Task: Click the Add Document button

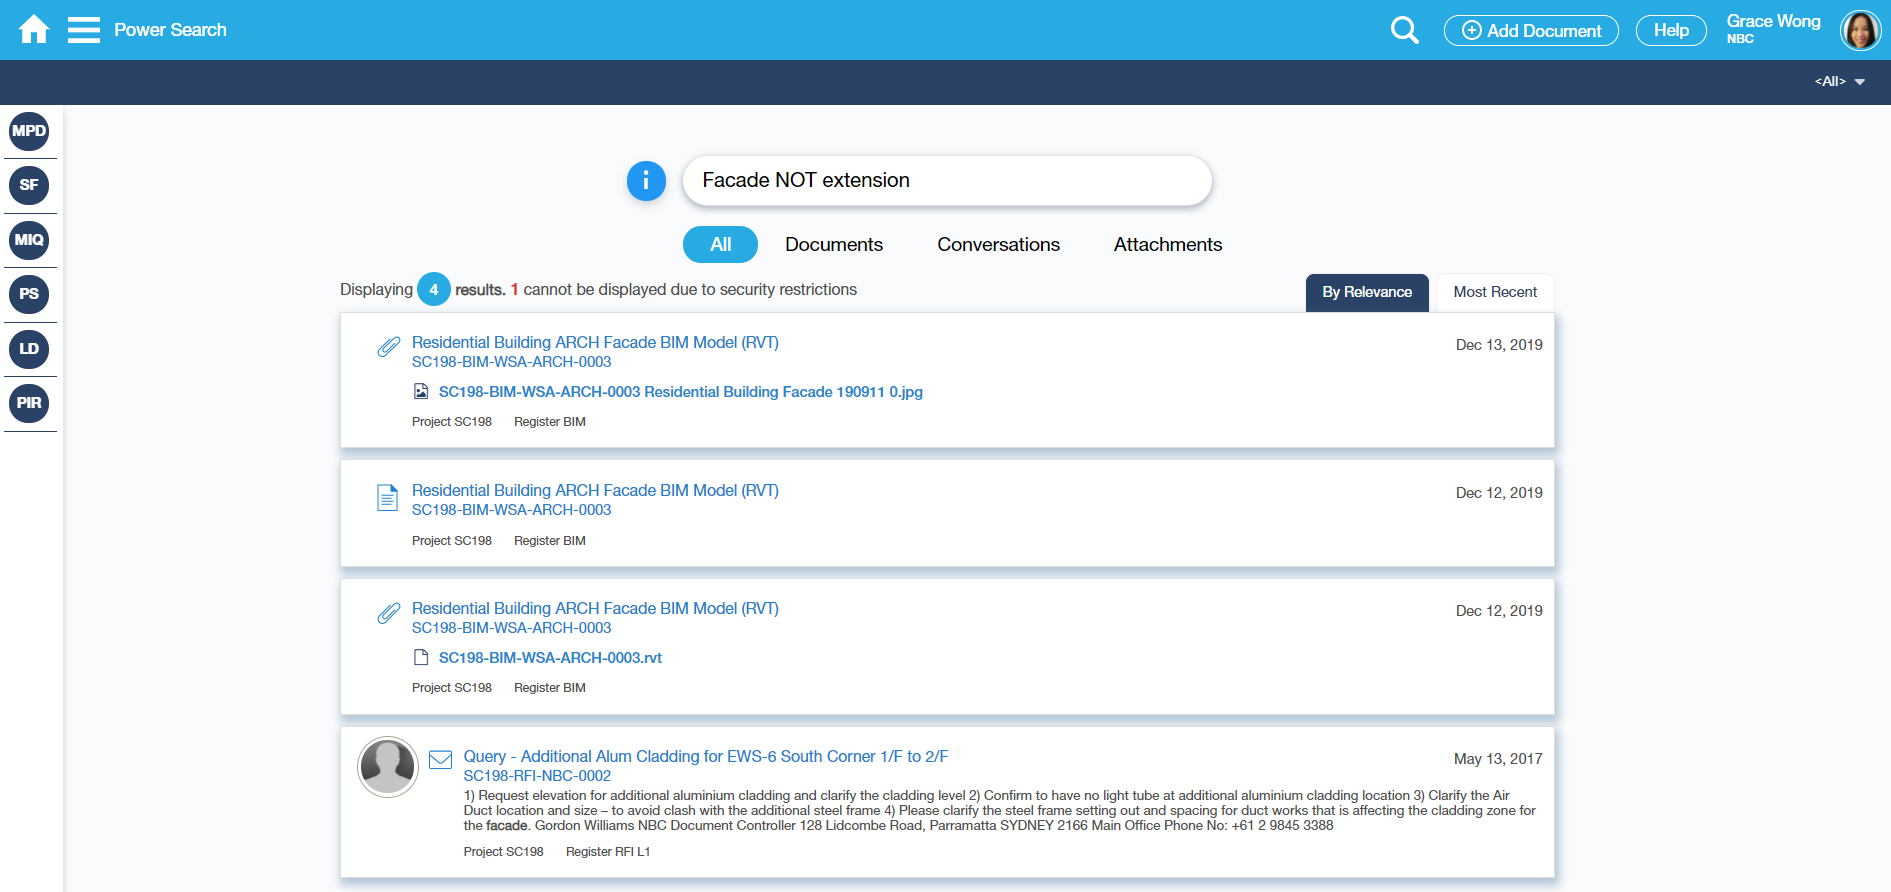Action: tap(1531, 31)
